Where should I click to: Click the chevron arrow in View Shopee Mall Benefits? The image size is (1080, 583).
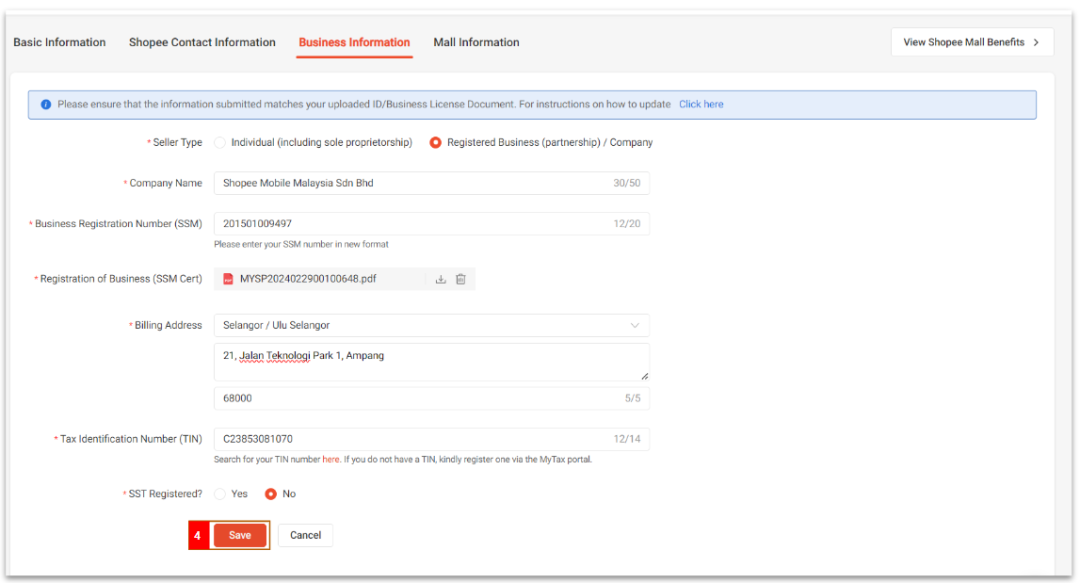(x=1036, y=42)
